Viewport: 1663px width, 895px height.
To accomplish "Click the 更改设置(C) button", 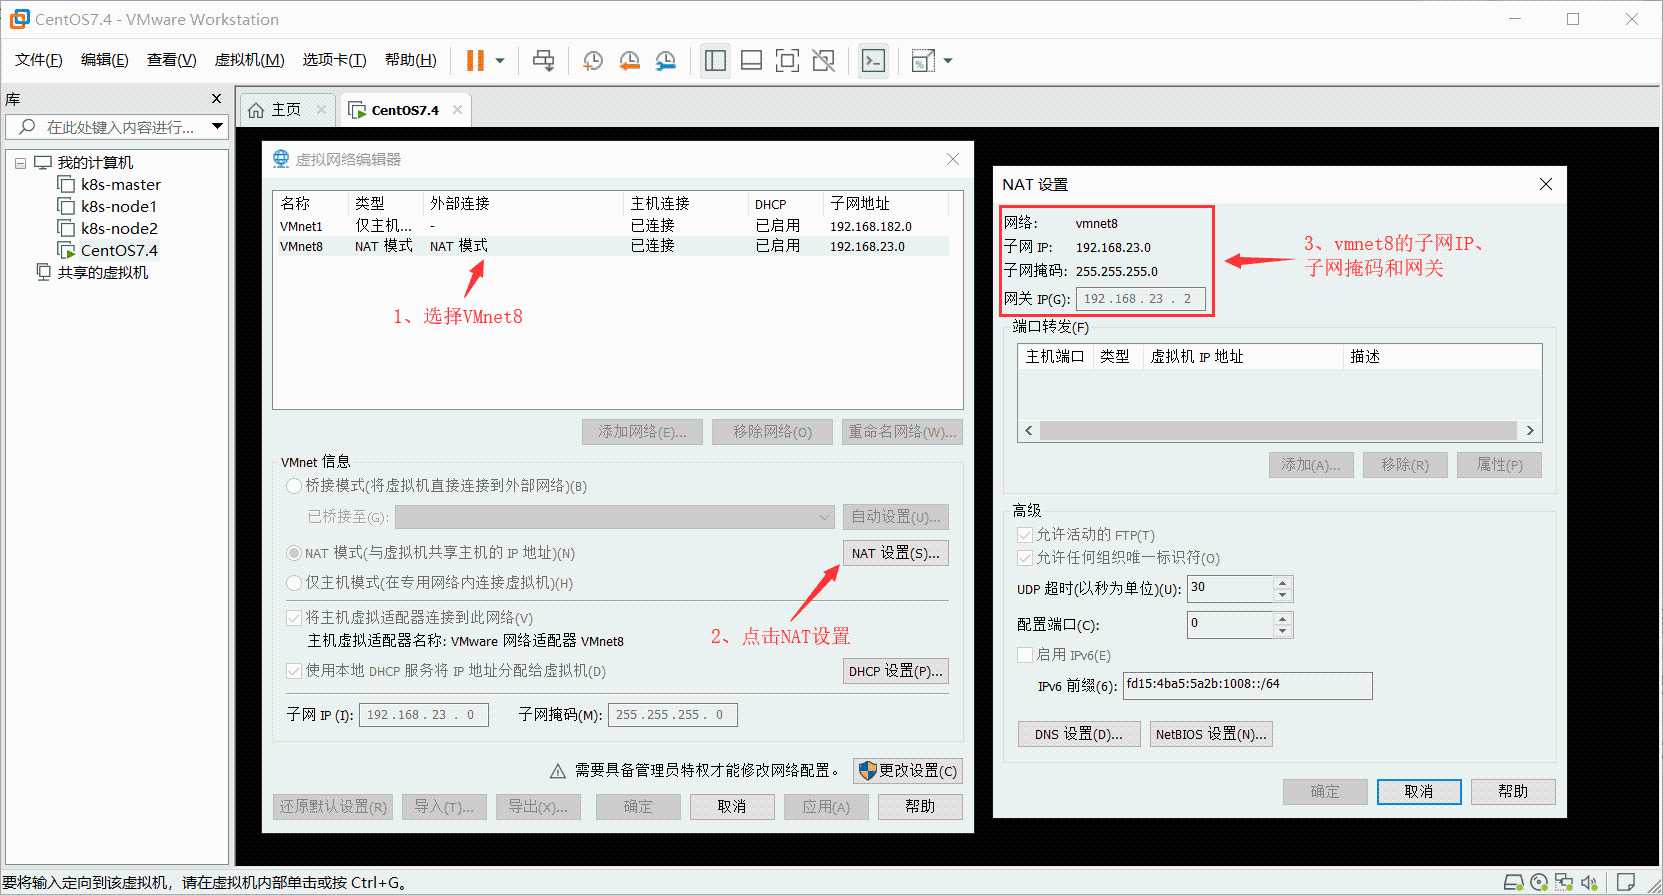I will tap(908, 770).
